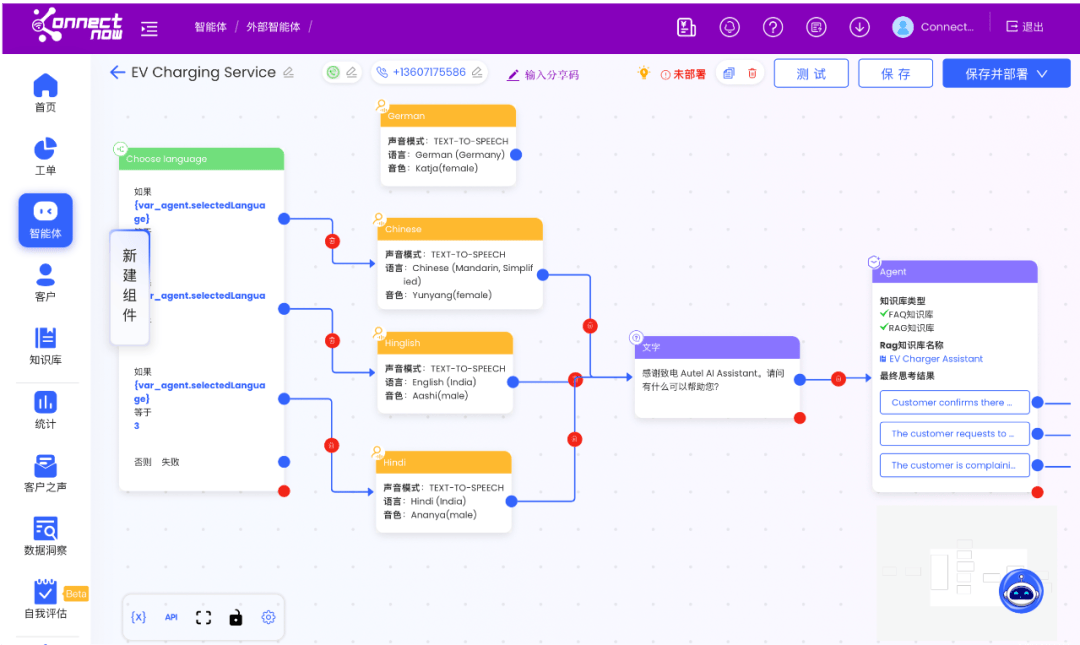Open canvas settings gear icon

268,617
